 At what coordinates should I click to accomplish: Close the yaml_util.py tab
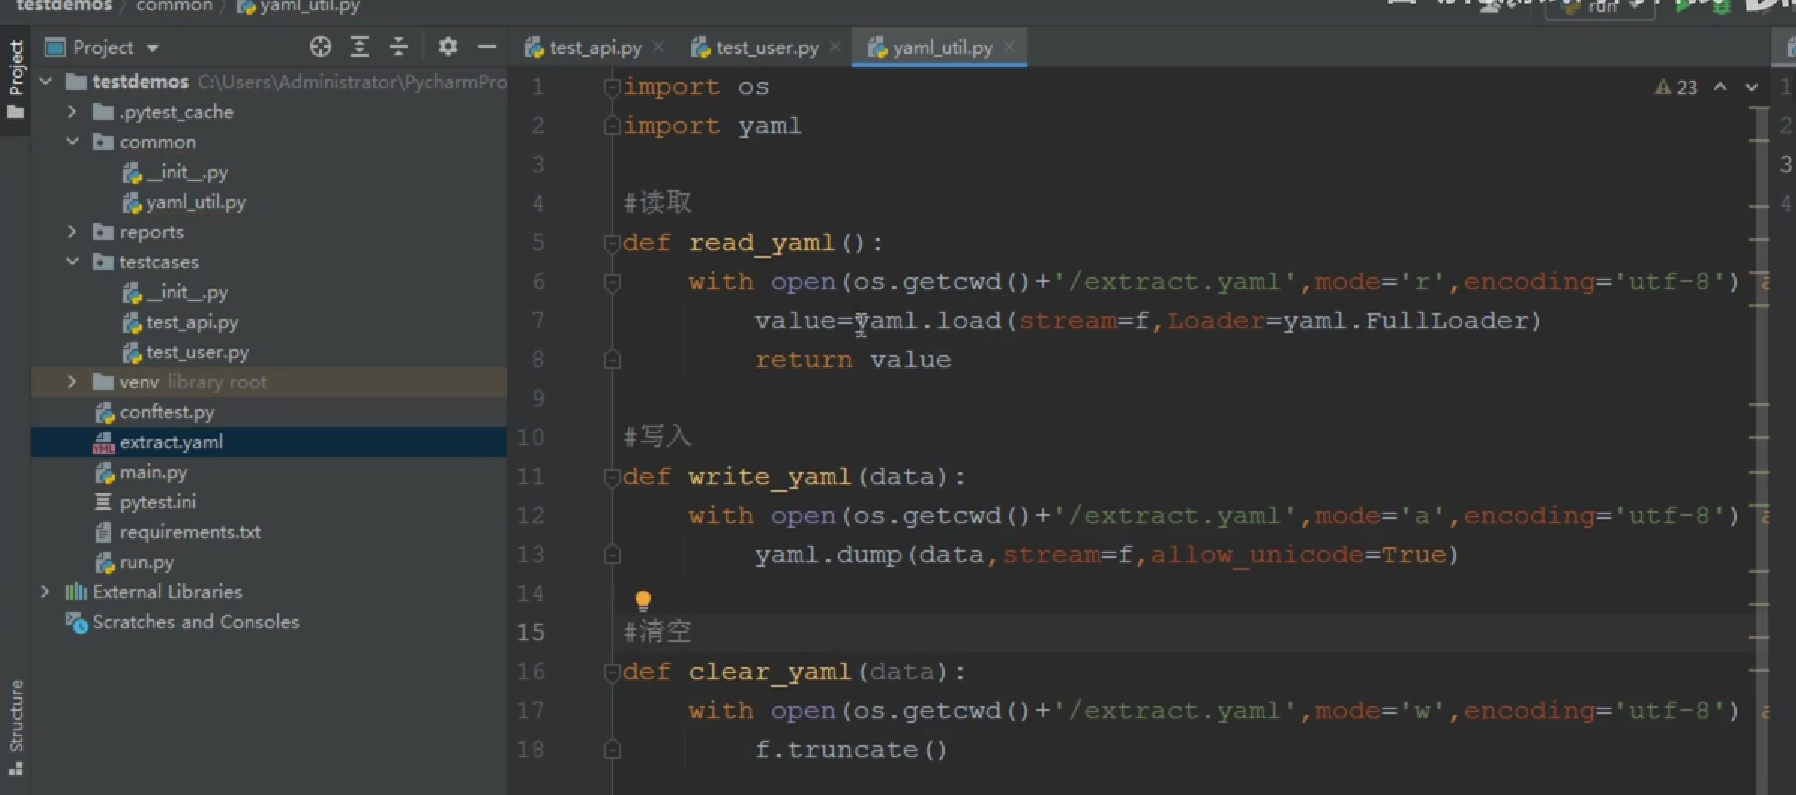pos(1009,46)
